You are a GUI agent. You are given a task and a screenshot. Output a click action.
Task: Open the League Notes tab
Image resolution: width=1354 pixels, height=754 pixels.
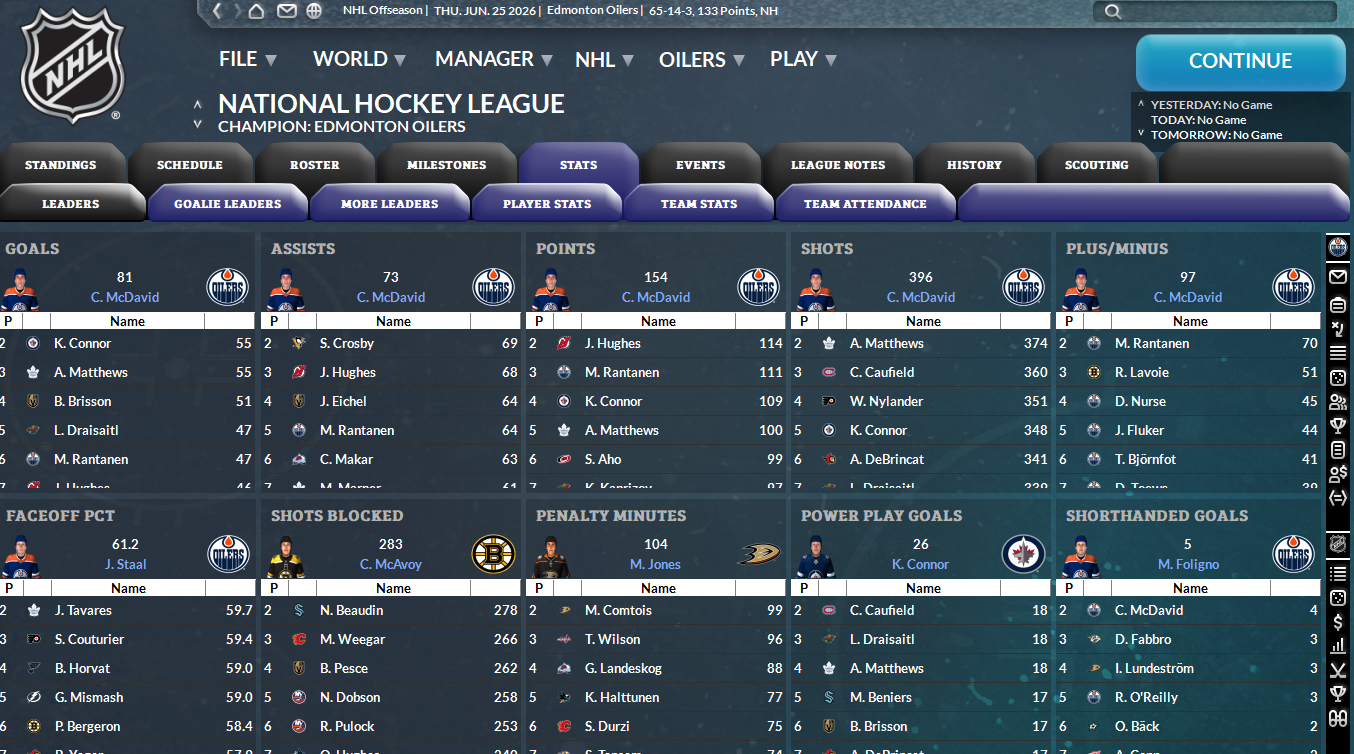[x=838, y=165]
